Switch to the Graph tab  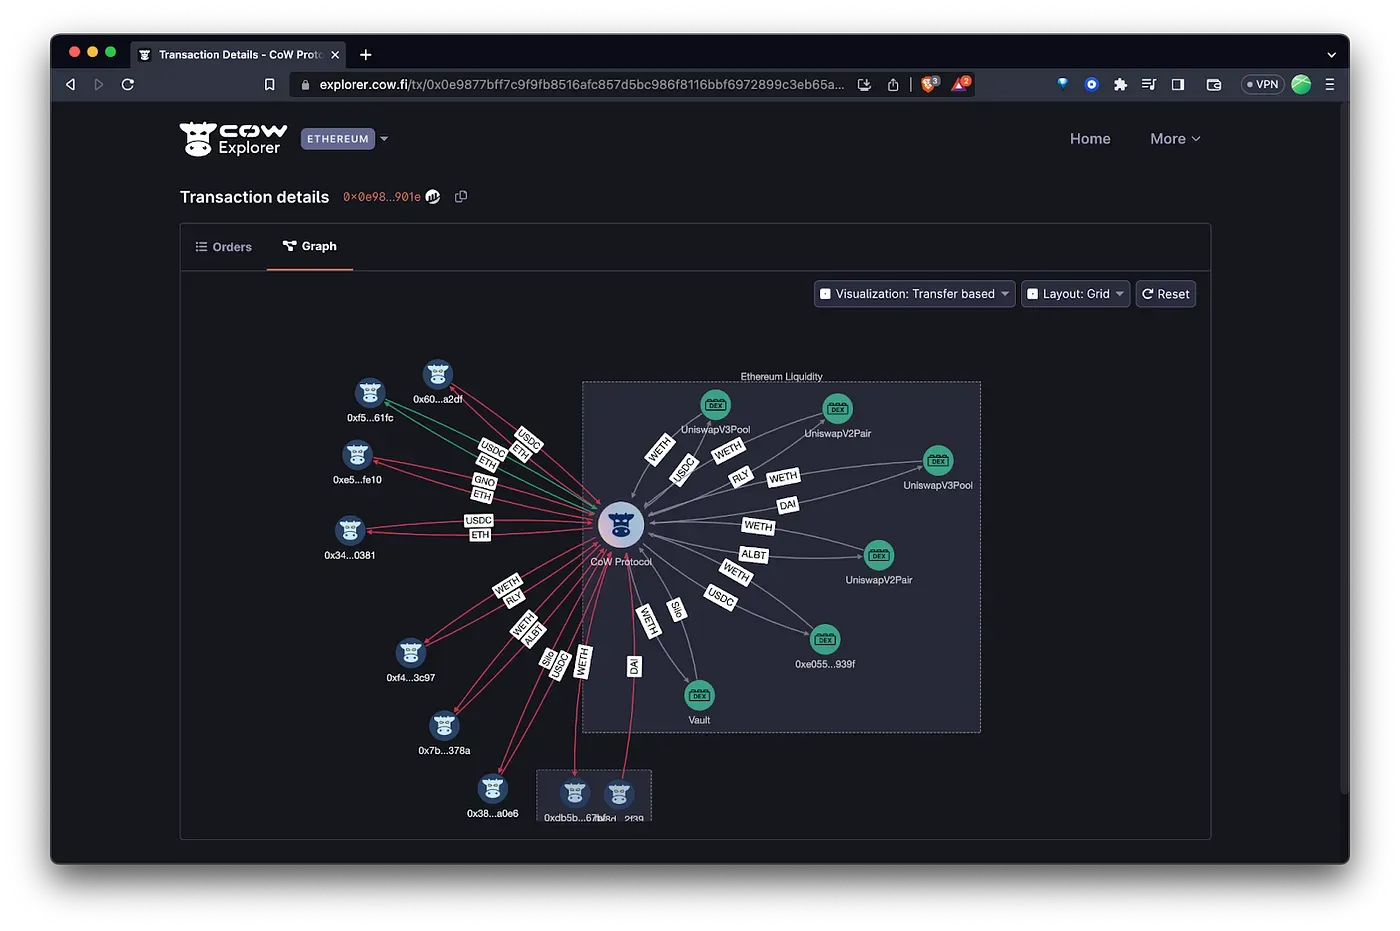coord(310,246)
